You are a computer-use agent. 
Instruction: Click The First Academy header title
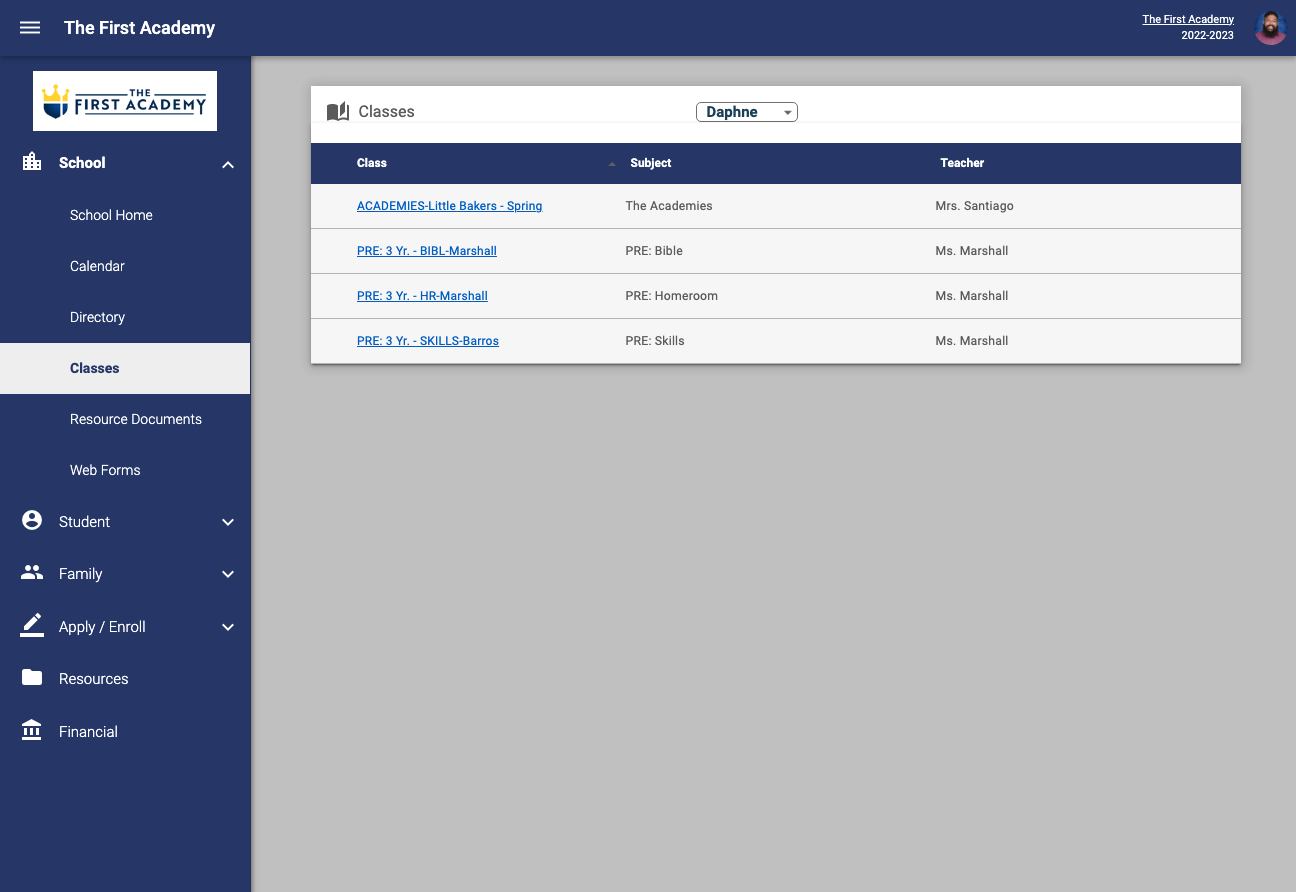(x=139, y=28)
